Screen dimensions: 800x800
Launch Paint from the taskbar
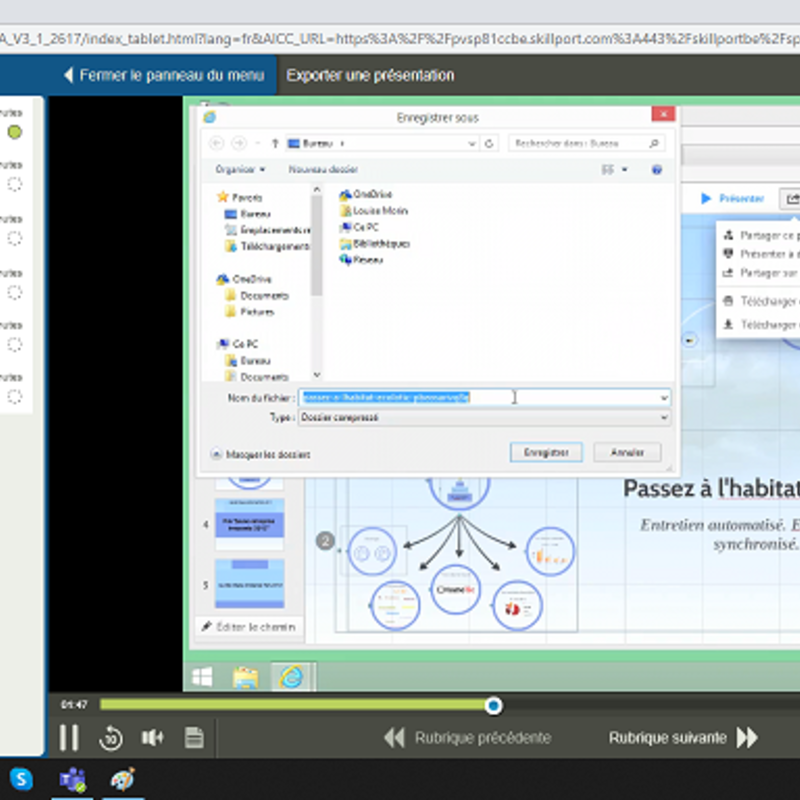pyautogui.click(x=122, y=779)
